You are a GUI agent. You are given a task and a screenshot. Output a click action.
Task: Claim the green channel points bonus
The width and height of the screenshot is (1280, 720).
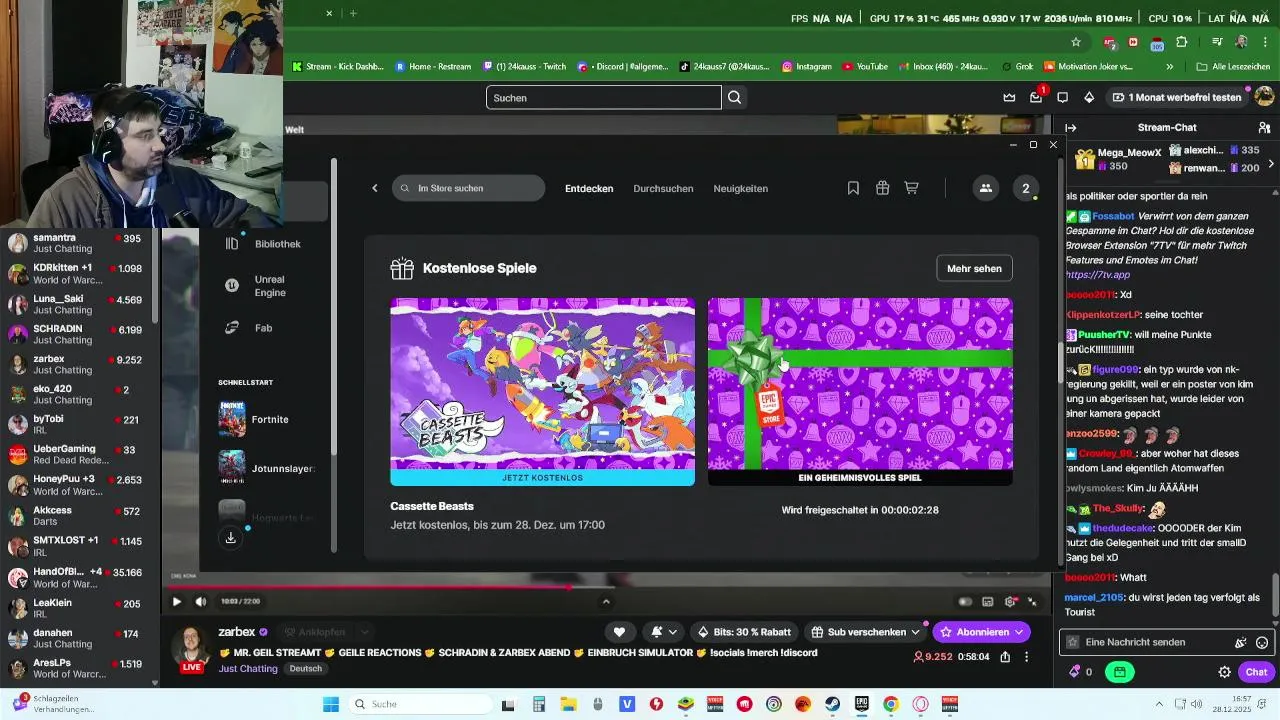click(1120, 672)
